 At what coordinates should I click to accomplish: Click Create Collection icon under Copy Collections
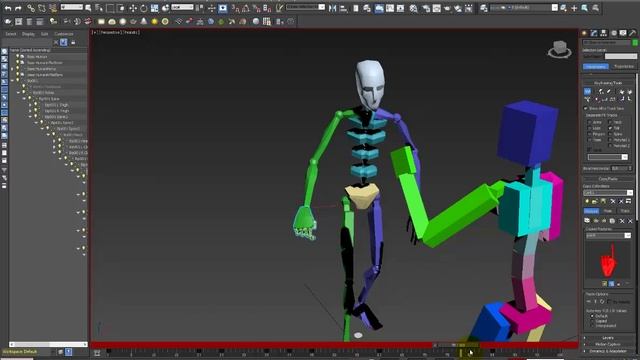587,201
